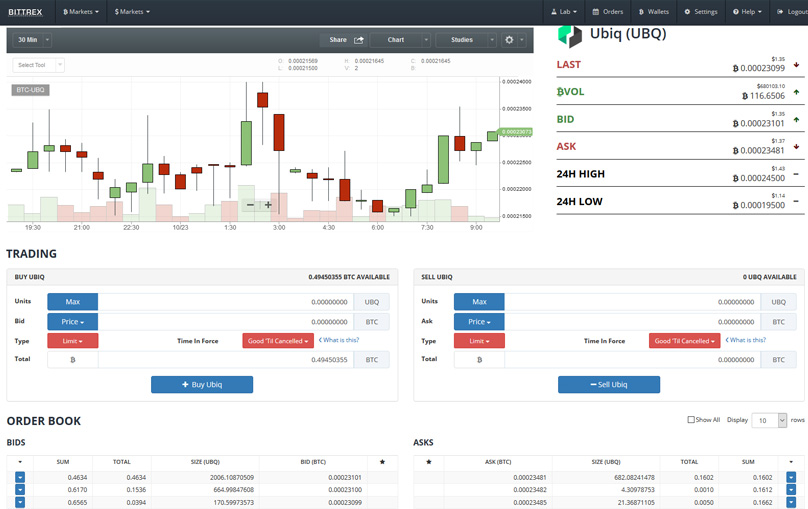
Task: Click the sell Units input field
Action: [x=632, y=302]
